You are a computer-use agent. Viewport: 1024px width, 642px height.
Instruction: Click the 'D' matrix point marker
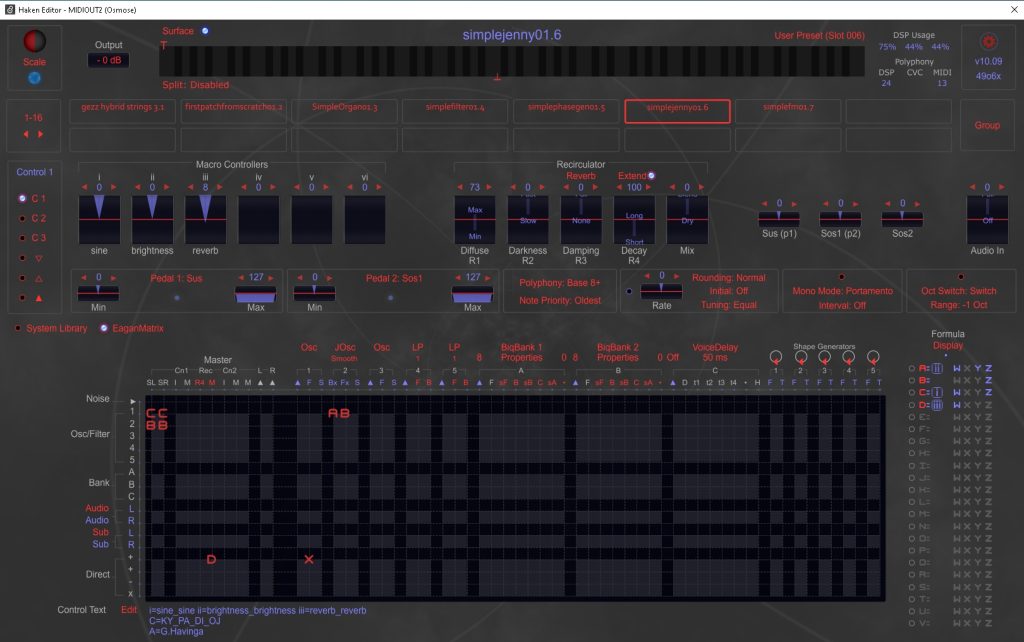tap(211, 559)
